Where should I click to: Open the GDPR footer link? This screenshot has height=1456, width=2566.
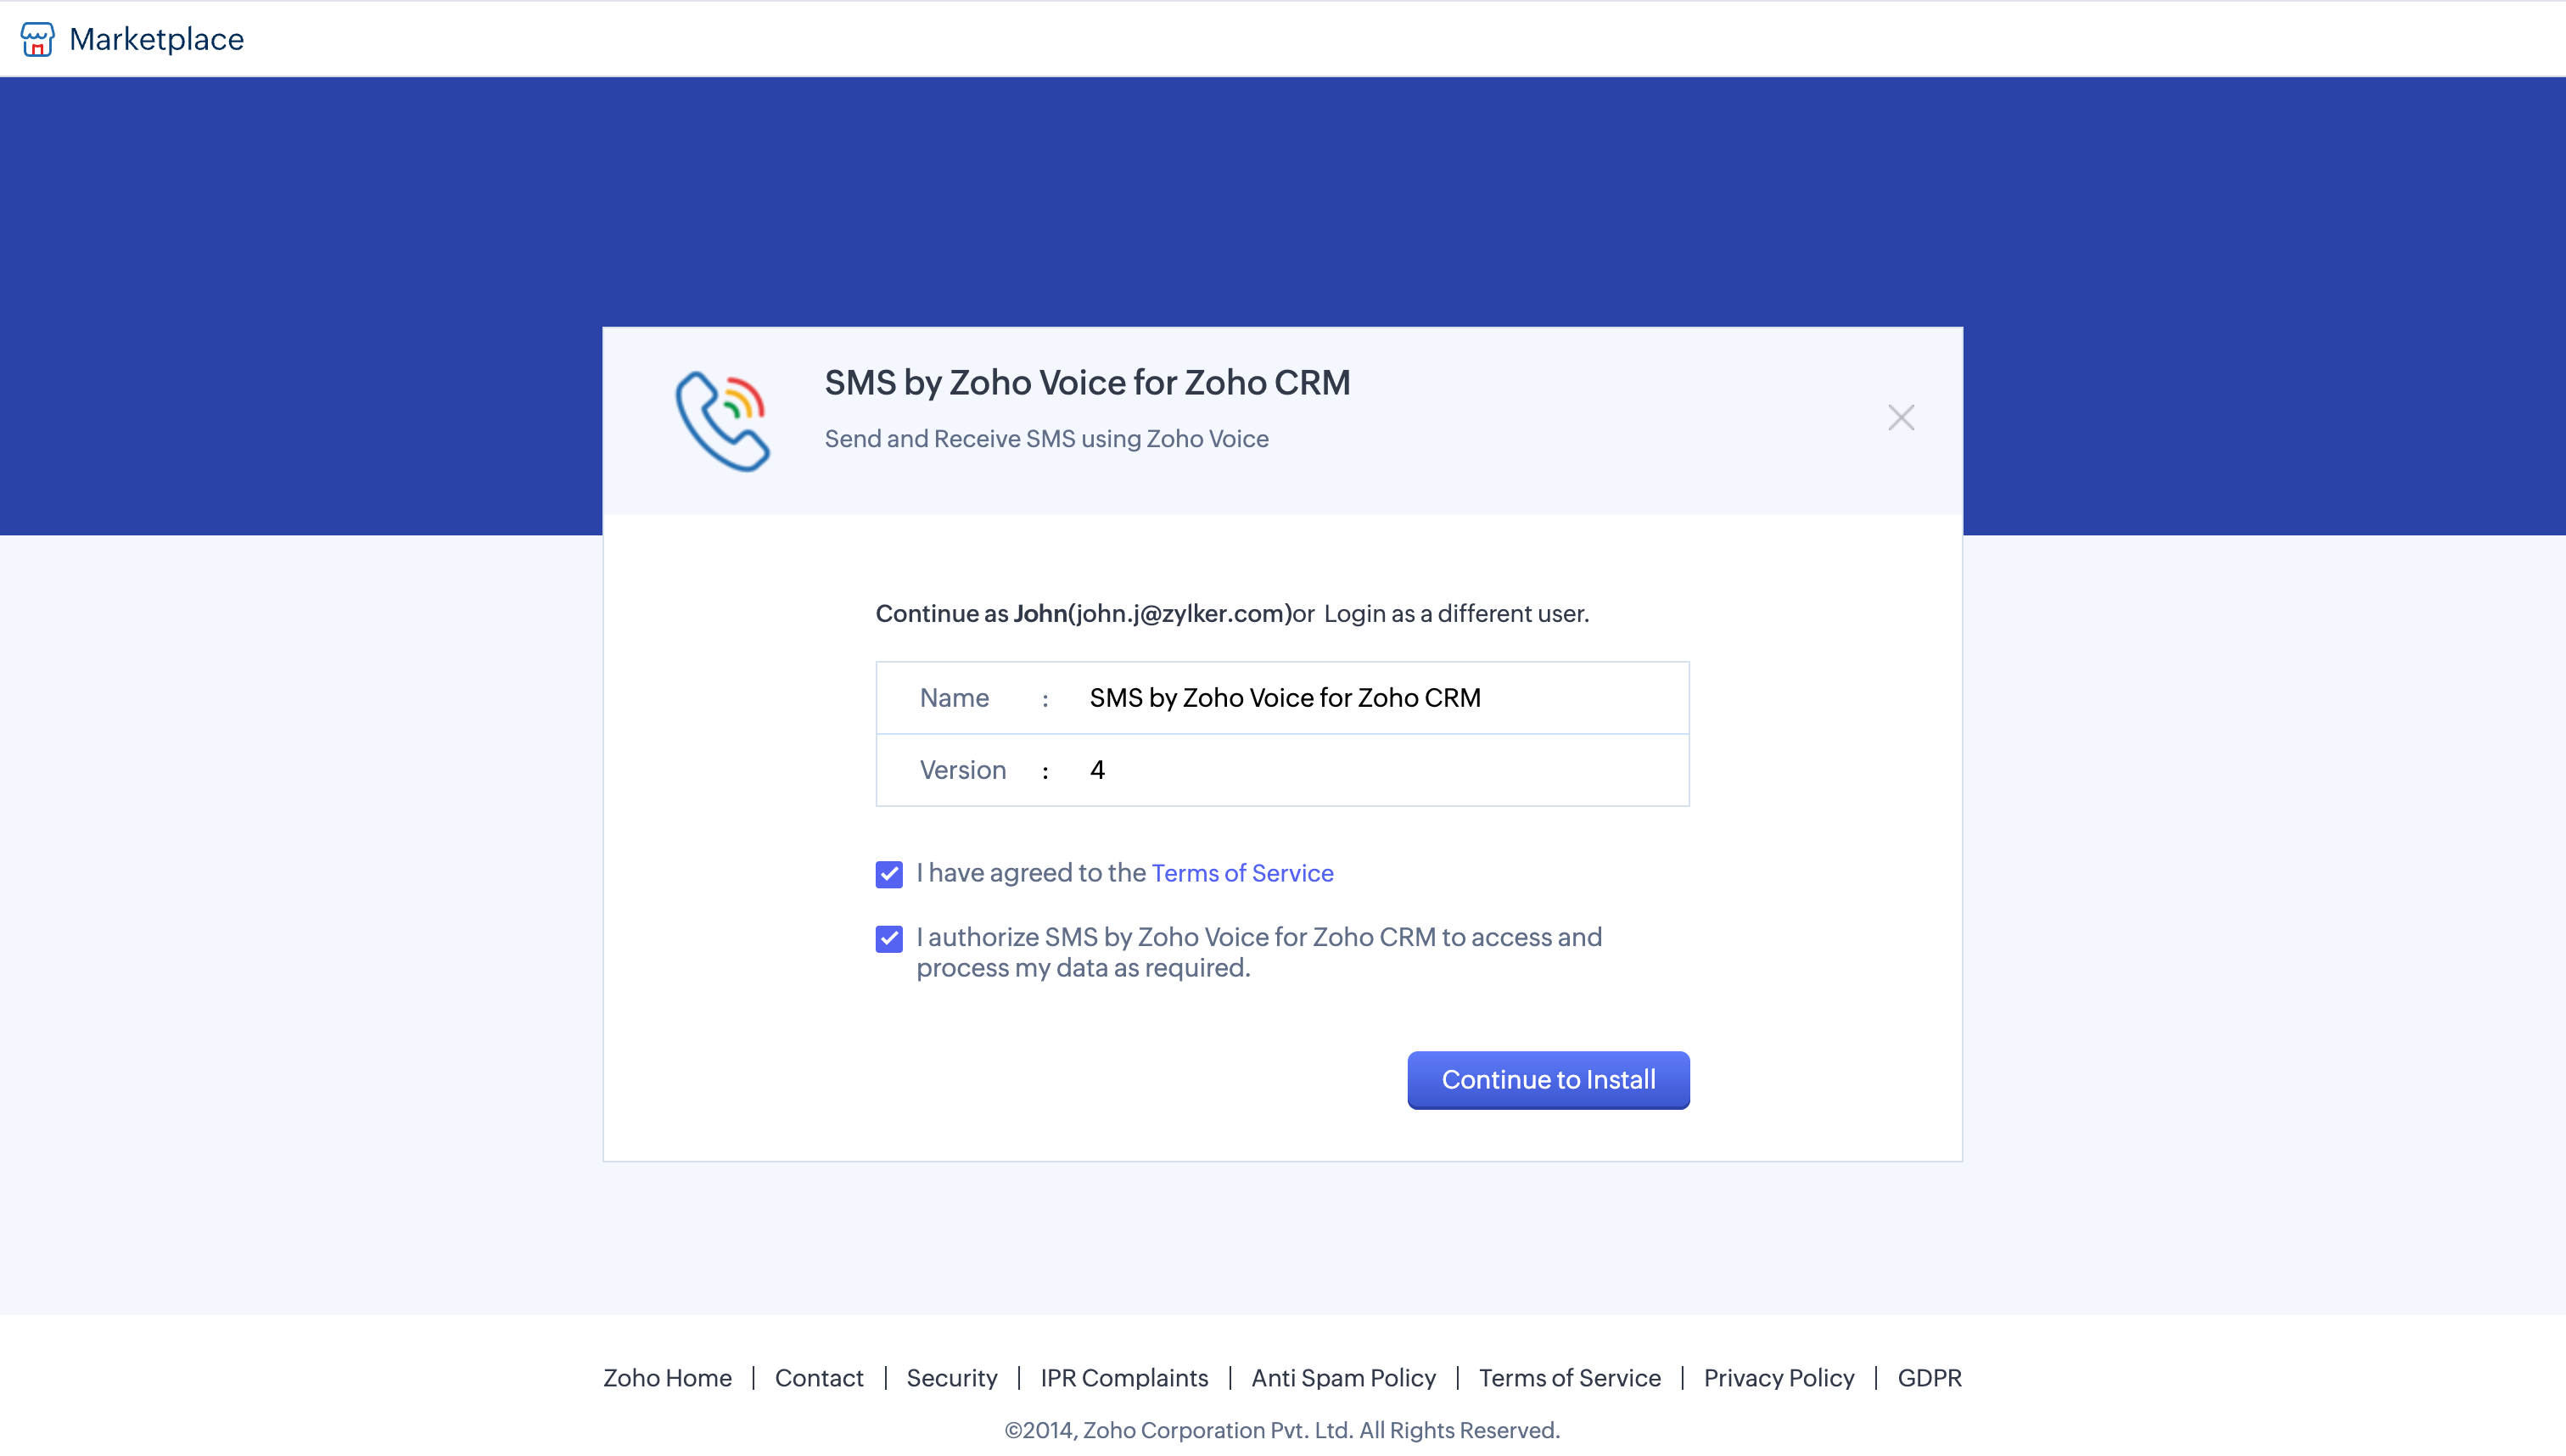click(x=1929, y=1377)
